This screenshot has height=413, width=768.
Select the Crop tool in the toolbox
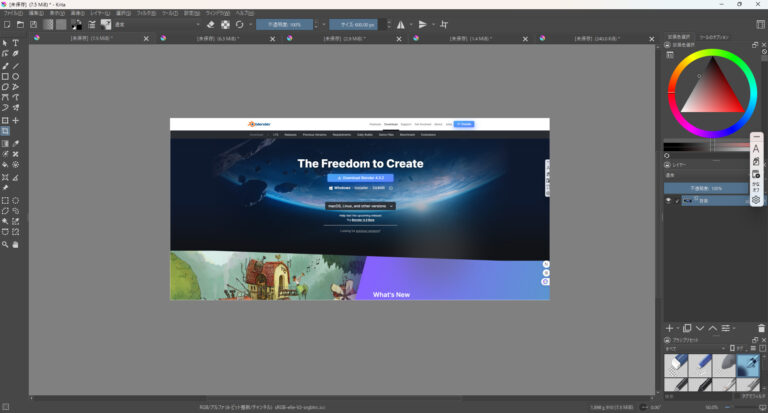(5, 131)
